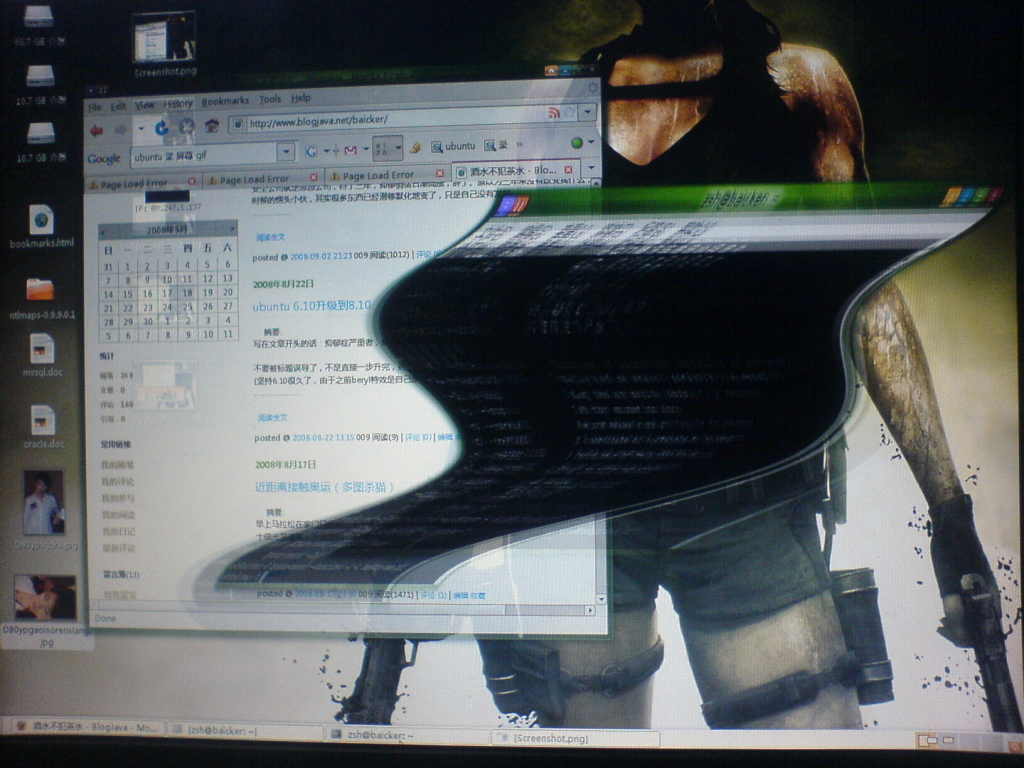This screenshot has width=1024, height=768.
Task: Select the mssql.doc desktop file
Action: [x=42, y=356]
